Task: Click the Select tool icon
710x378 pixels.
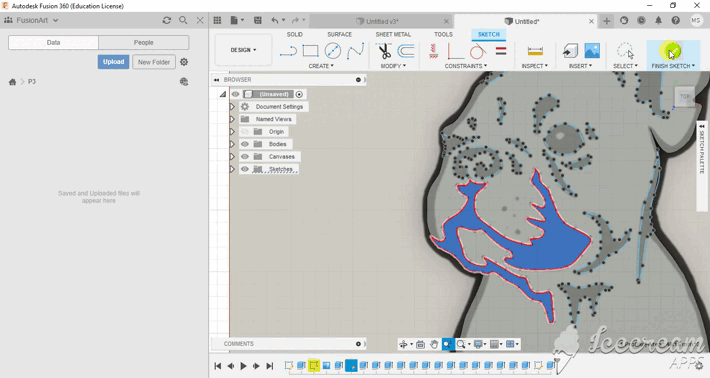Action: [x=625, y=51]
